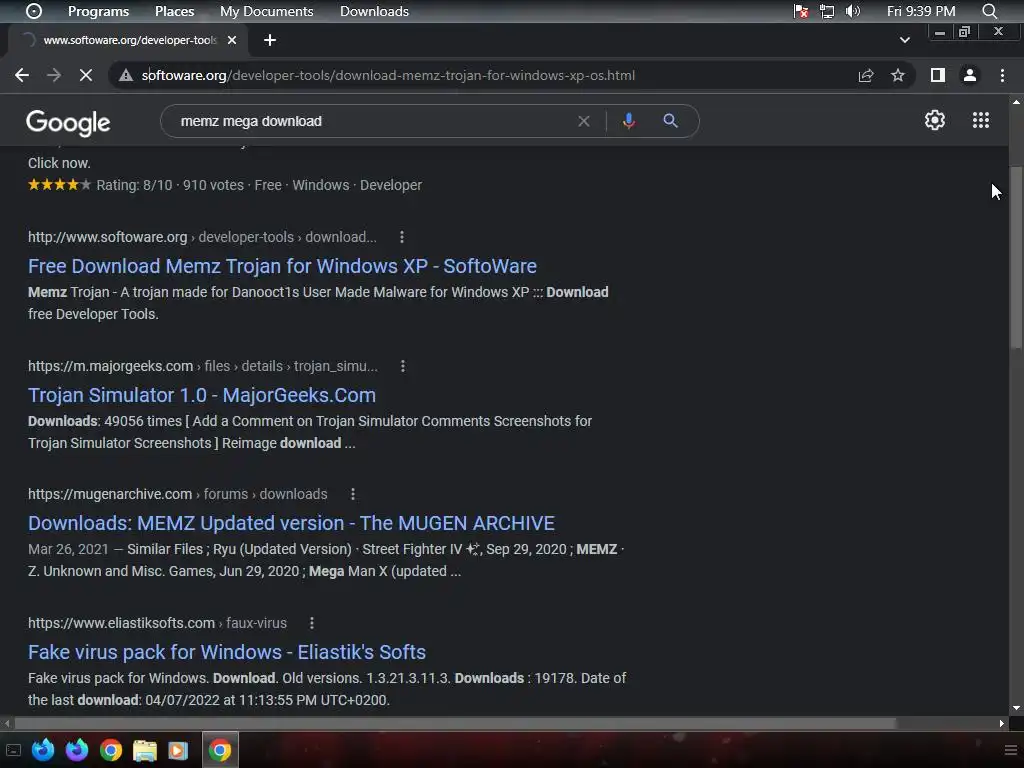Open the browser side panel
1024x768 pixels.
[938, 75]
